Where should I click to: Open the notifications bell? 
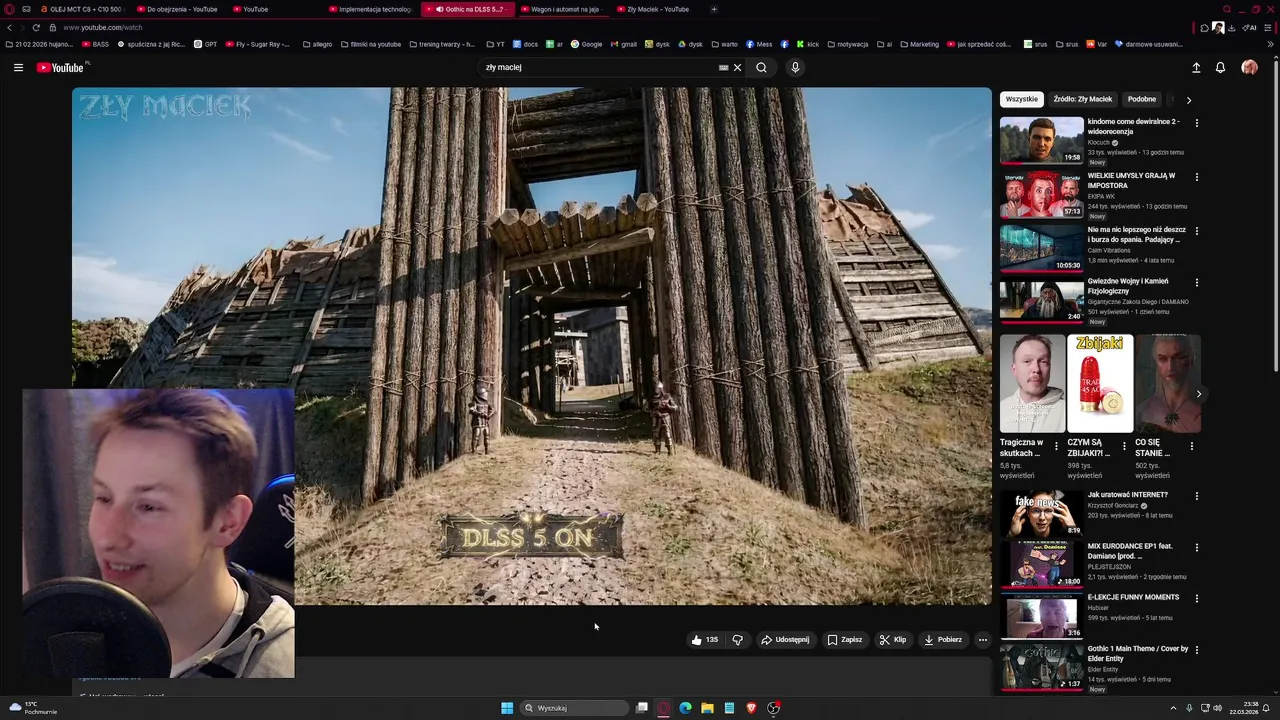click(x=1220, y=68)
